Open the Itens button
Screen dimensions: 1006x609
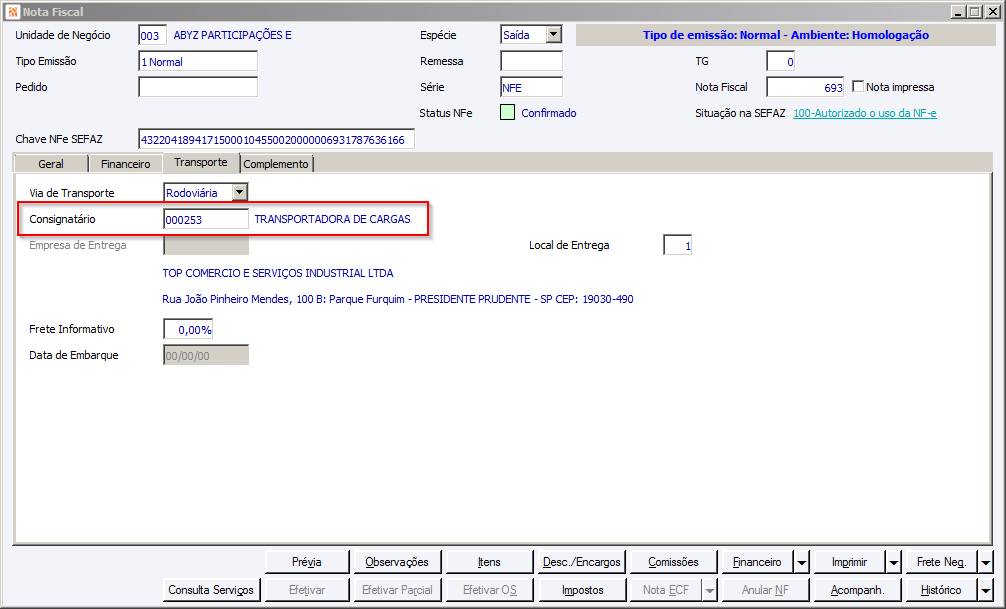coord(489,562)
